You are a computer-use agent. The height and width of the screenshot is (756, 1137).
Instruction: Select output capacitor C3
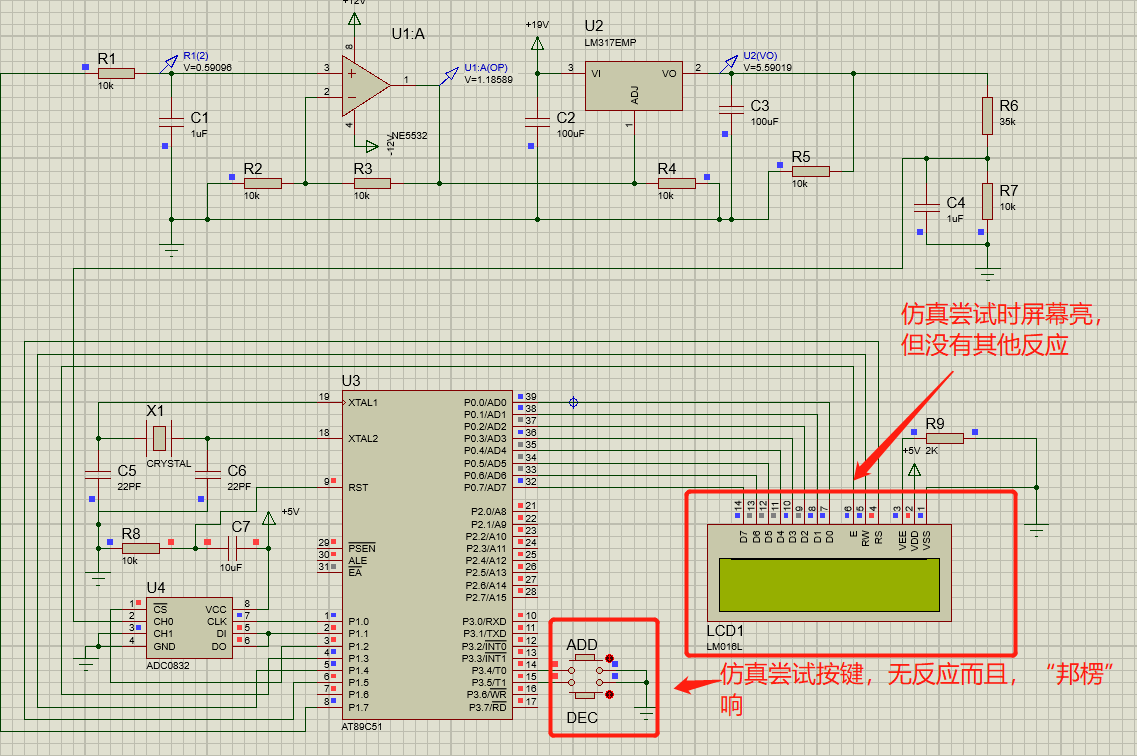pyautogui.click(x=731, y=109)
